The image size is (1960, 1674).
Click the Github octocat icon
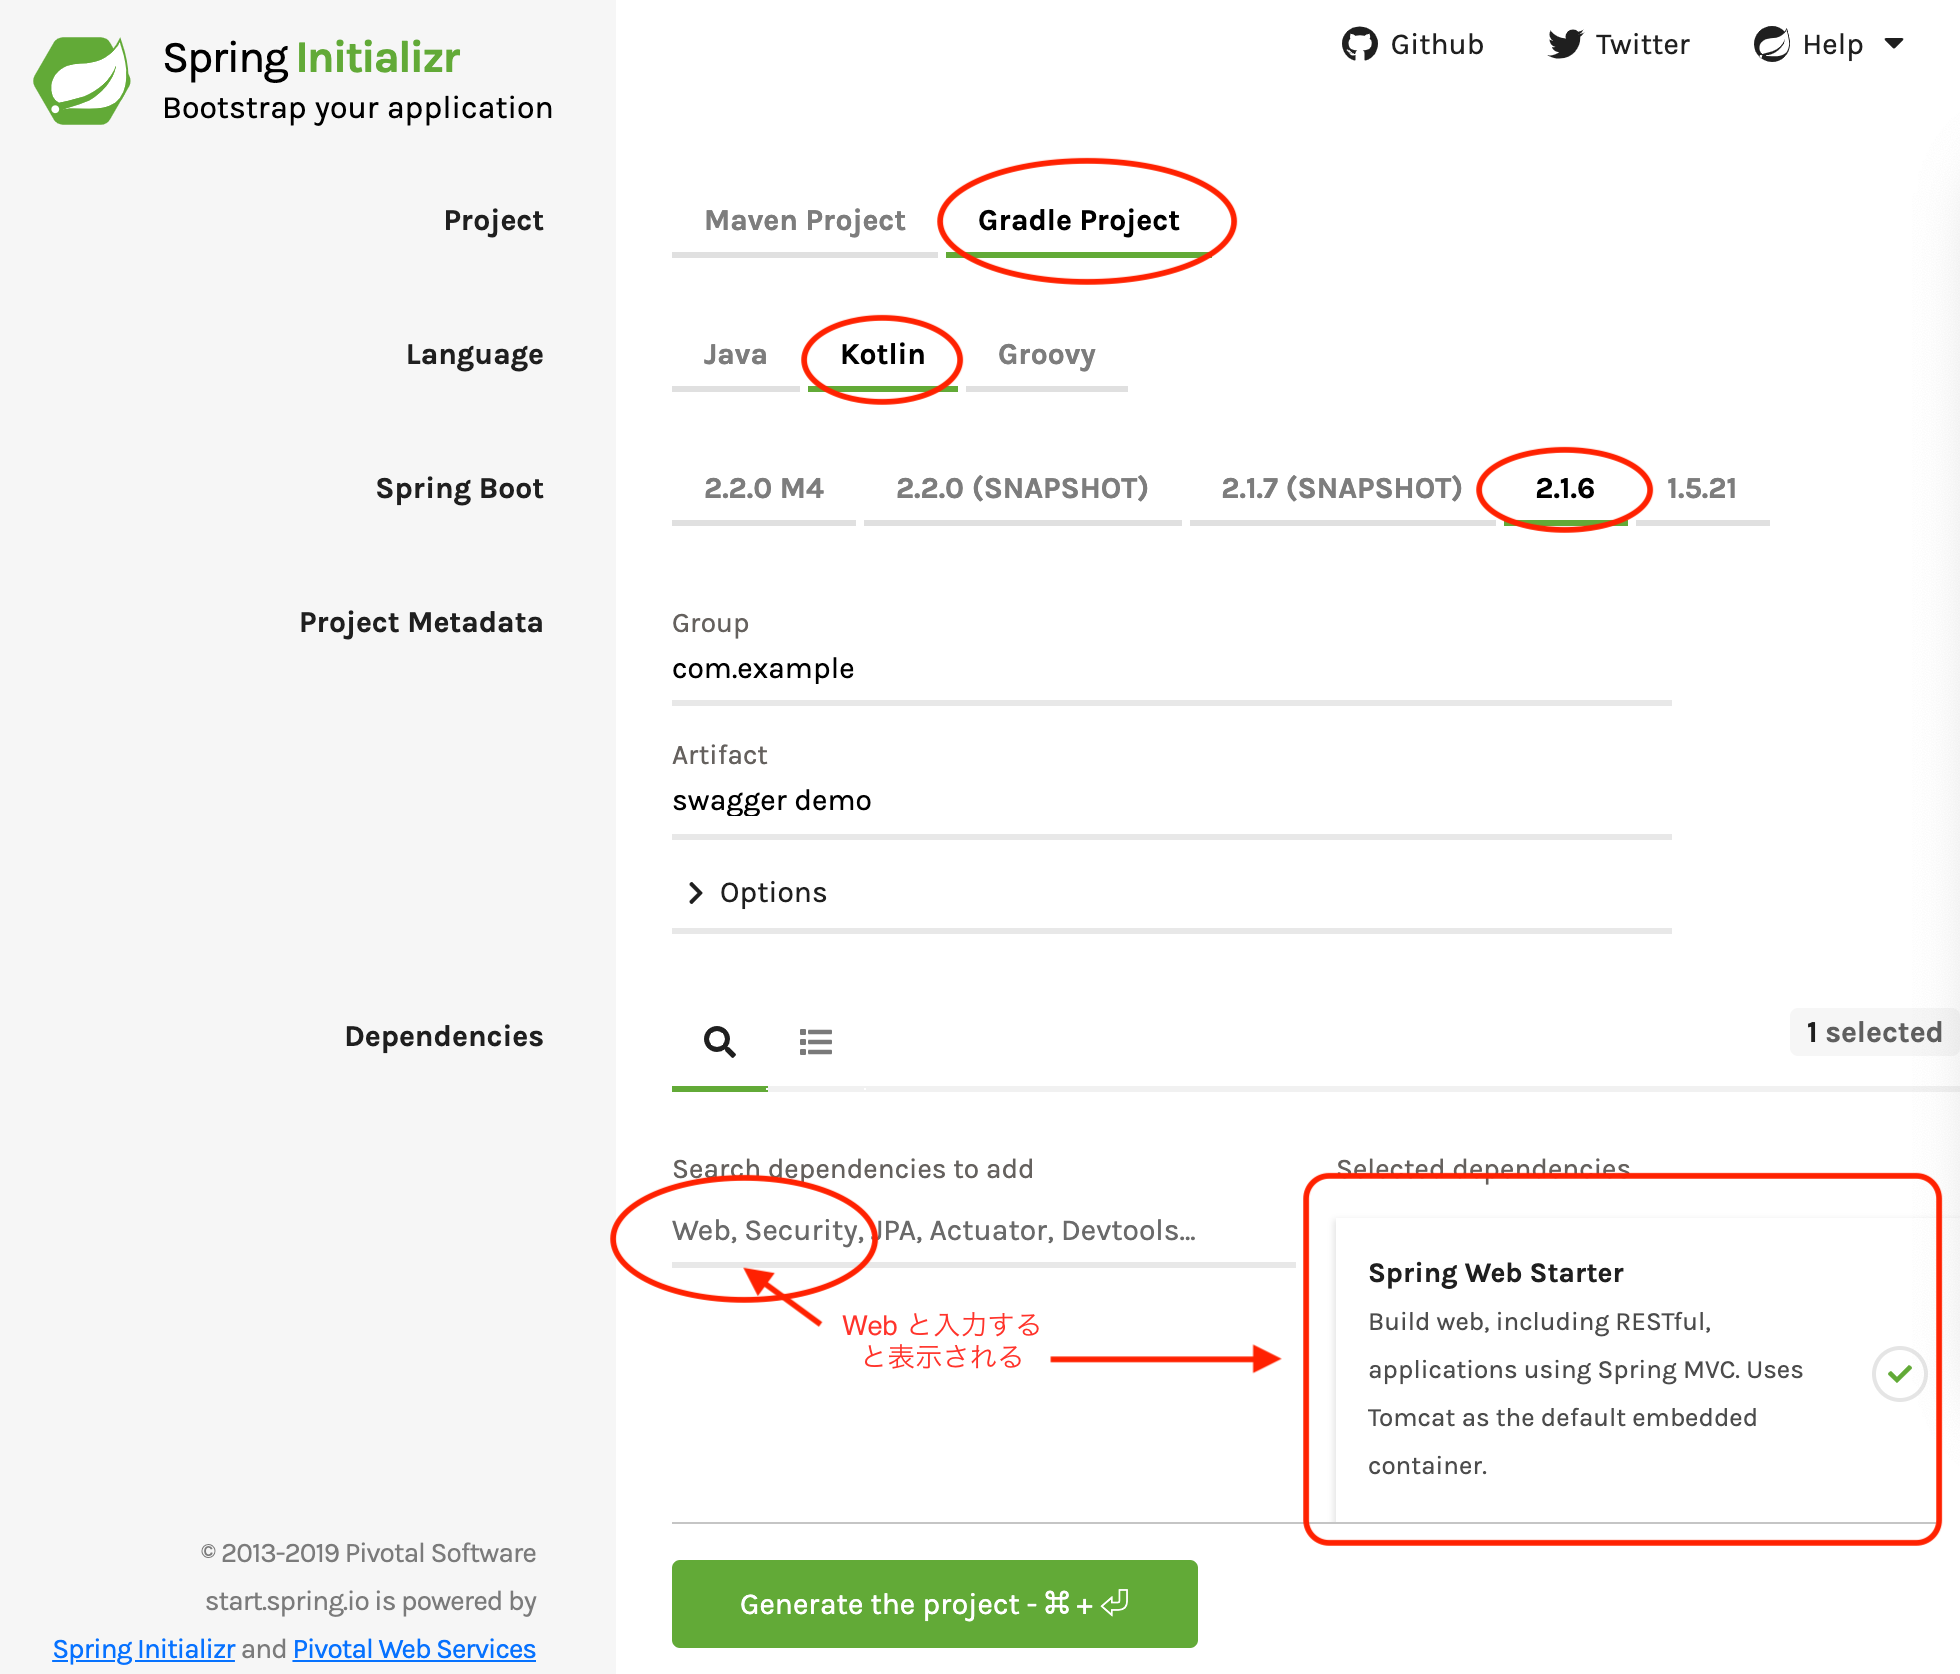[1359, 45]
